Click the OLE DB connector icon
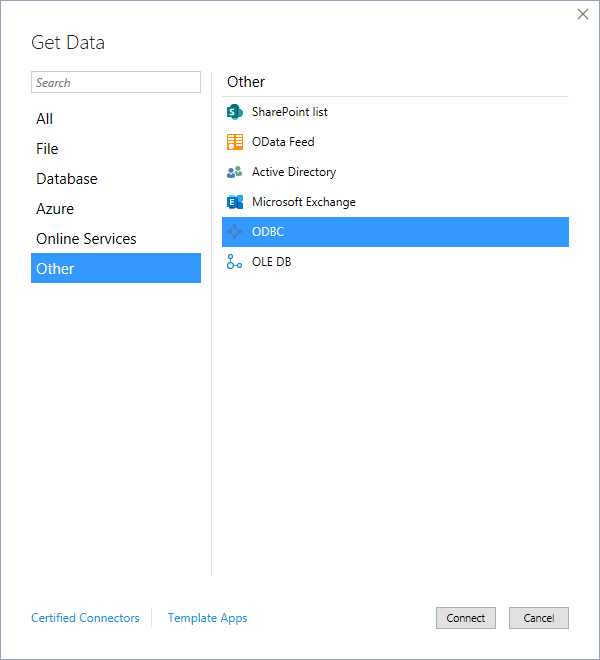600x660 pixels. click(235, 262)
